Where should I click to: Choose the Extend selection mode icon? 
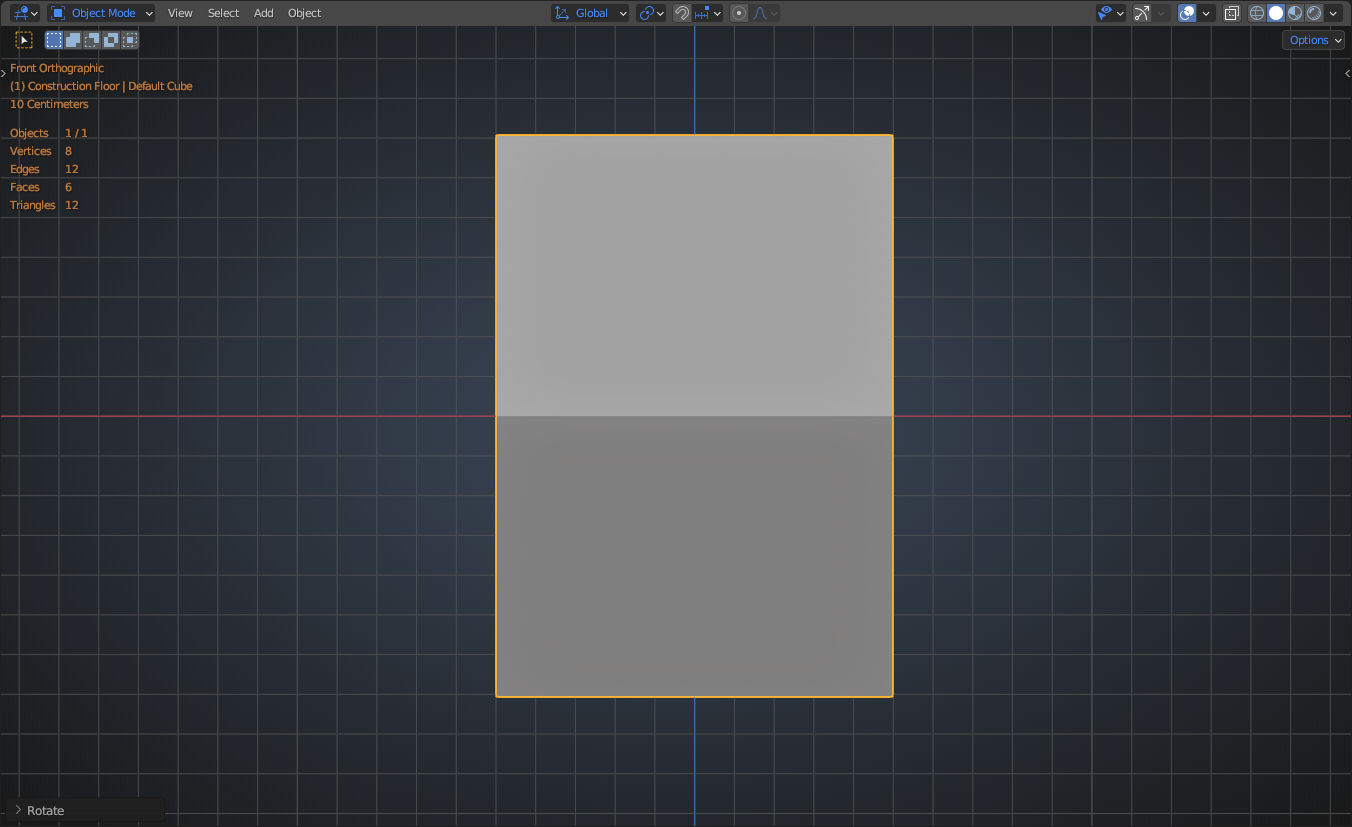tap(73, 40)
